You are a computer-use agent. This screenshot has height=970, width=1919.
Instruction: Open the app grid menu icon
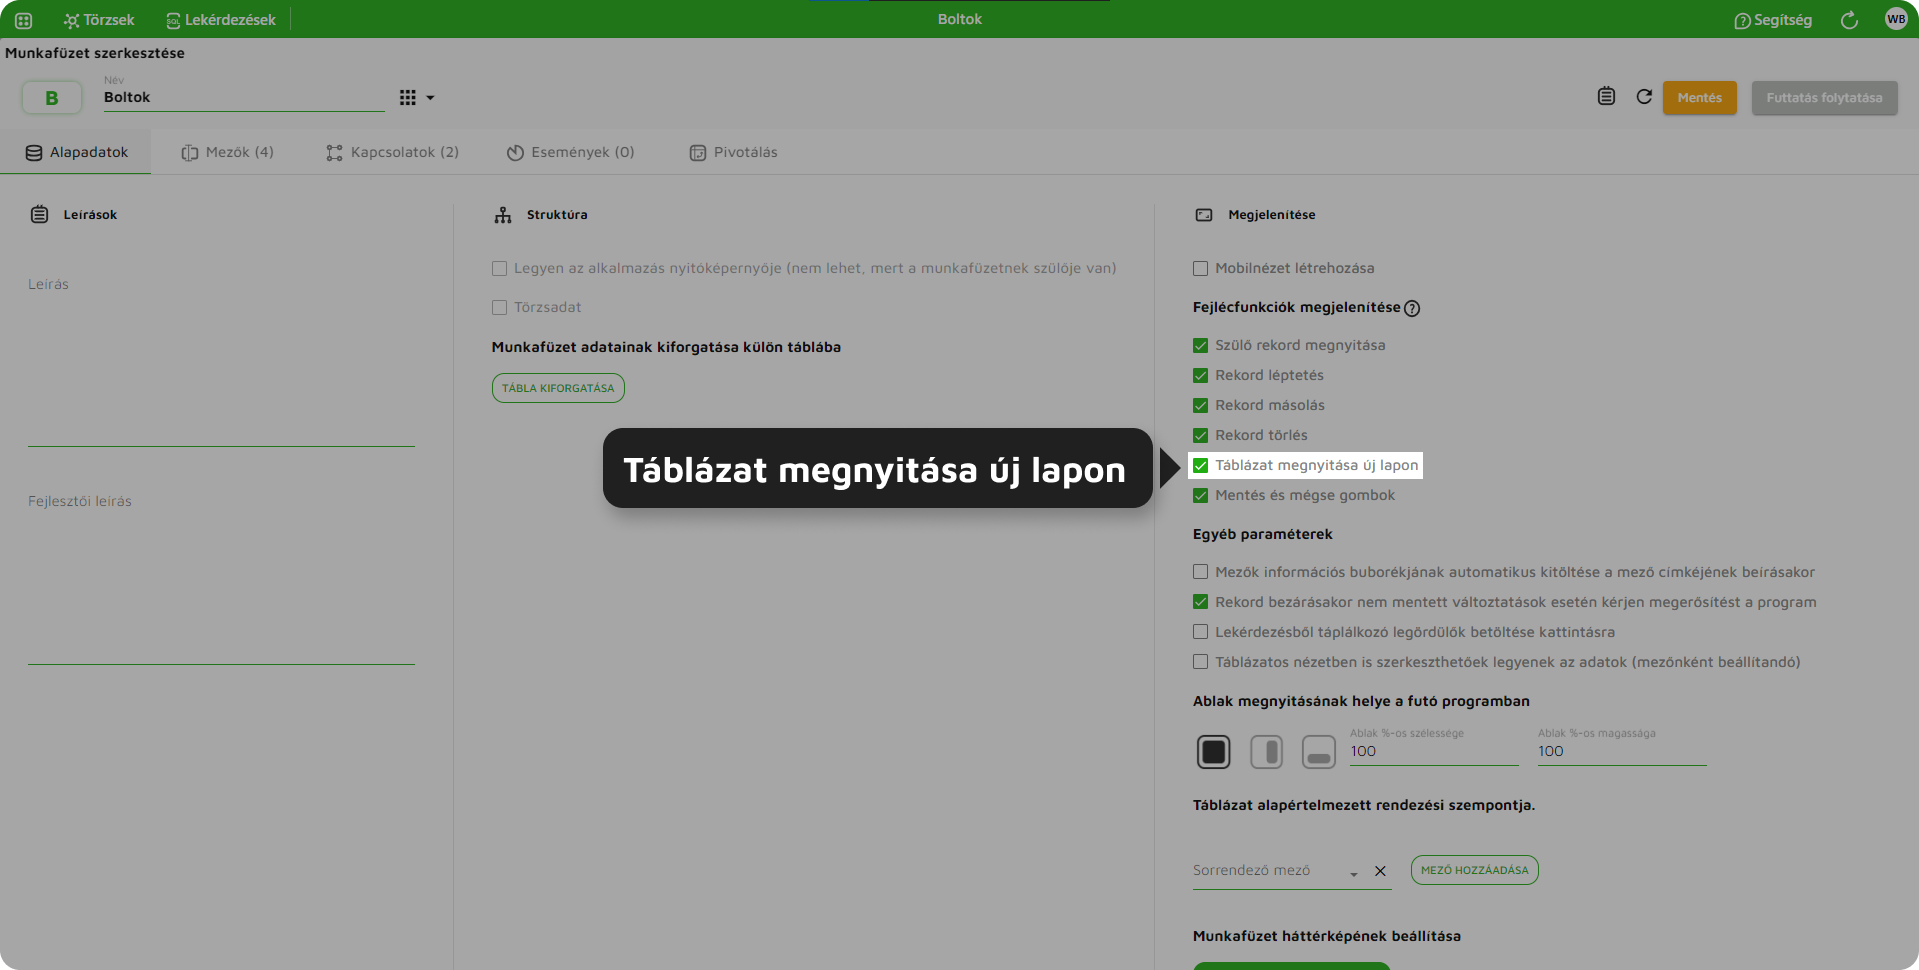tap(24, 20)
